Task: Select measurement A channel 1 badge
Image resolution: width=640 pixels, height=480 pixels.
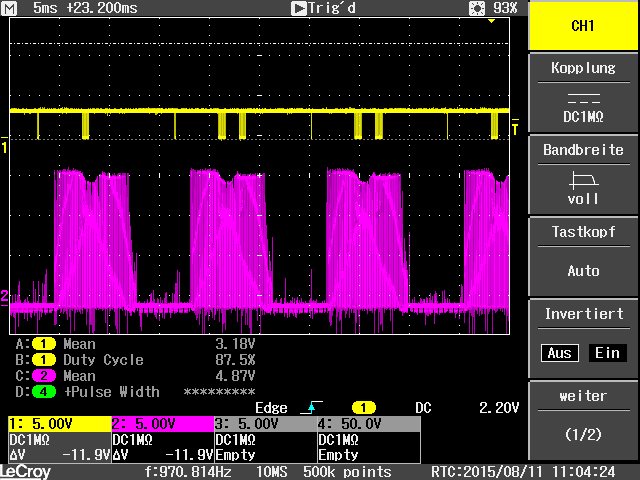Action: 44,344
